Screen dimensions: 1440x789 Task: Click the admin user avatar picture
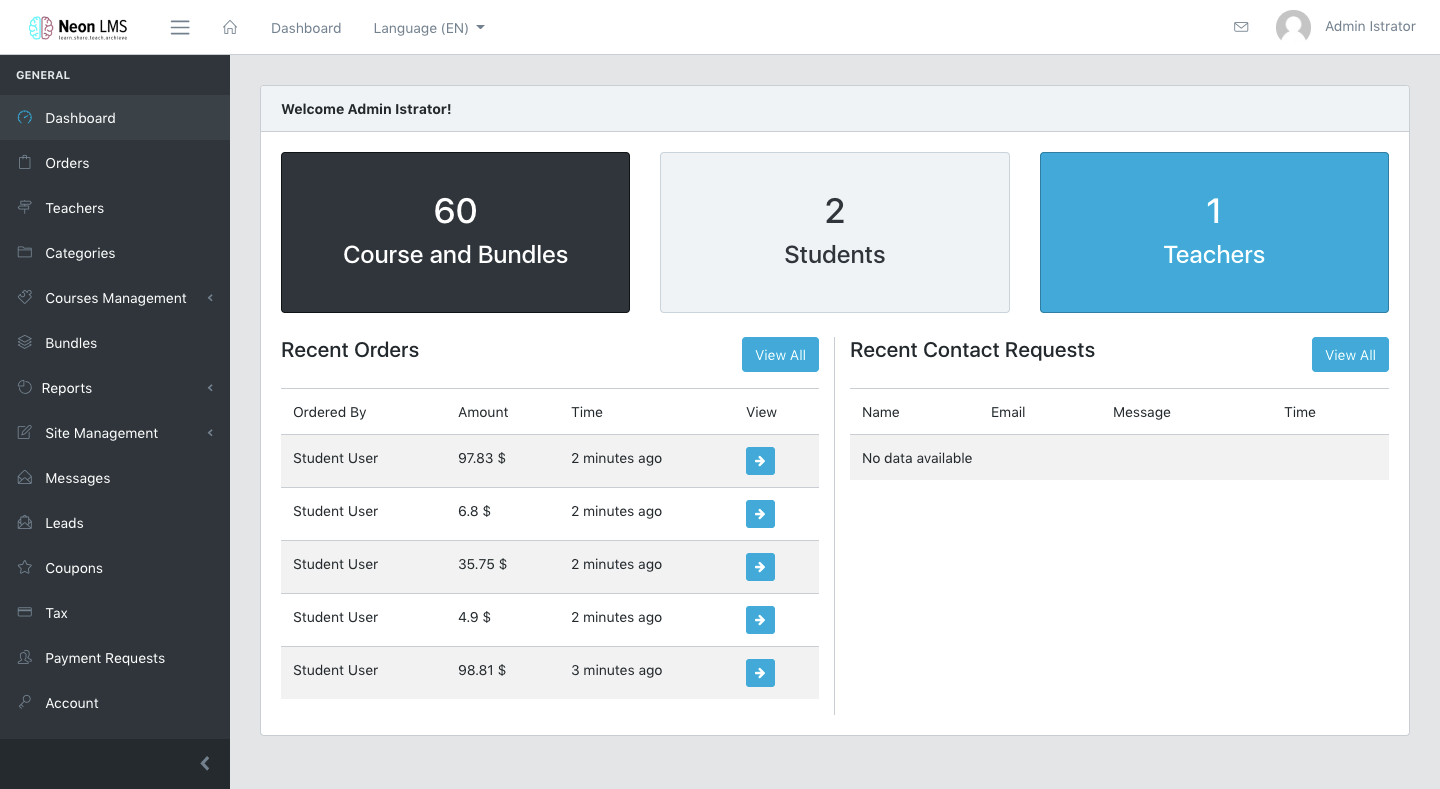1293,27
